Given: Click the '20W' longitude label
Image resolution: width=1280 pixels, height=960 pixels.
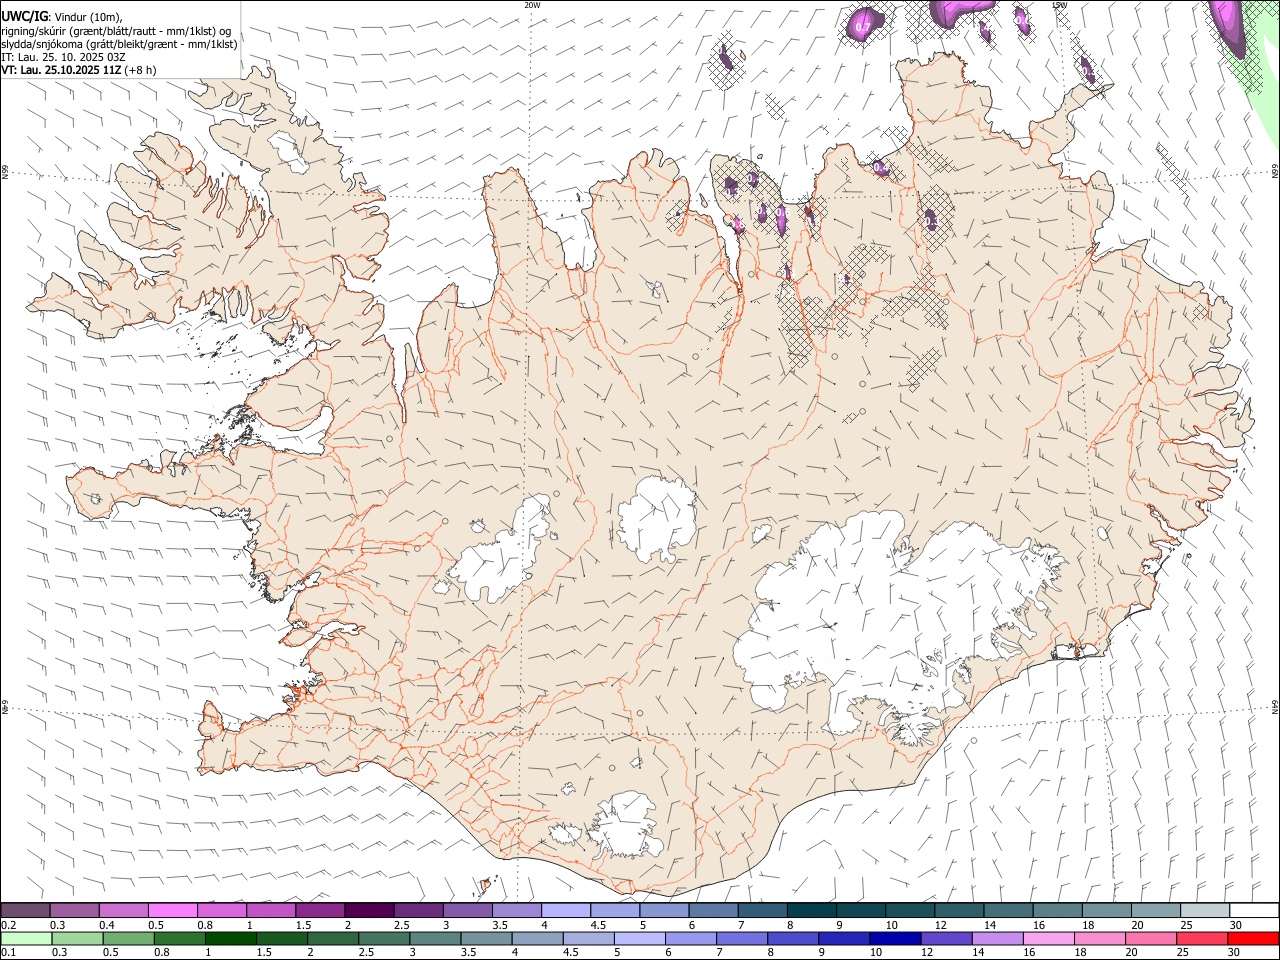Looking at the screenshot, I should [x=532, y=5].
